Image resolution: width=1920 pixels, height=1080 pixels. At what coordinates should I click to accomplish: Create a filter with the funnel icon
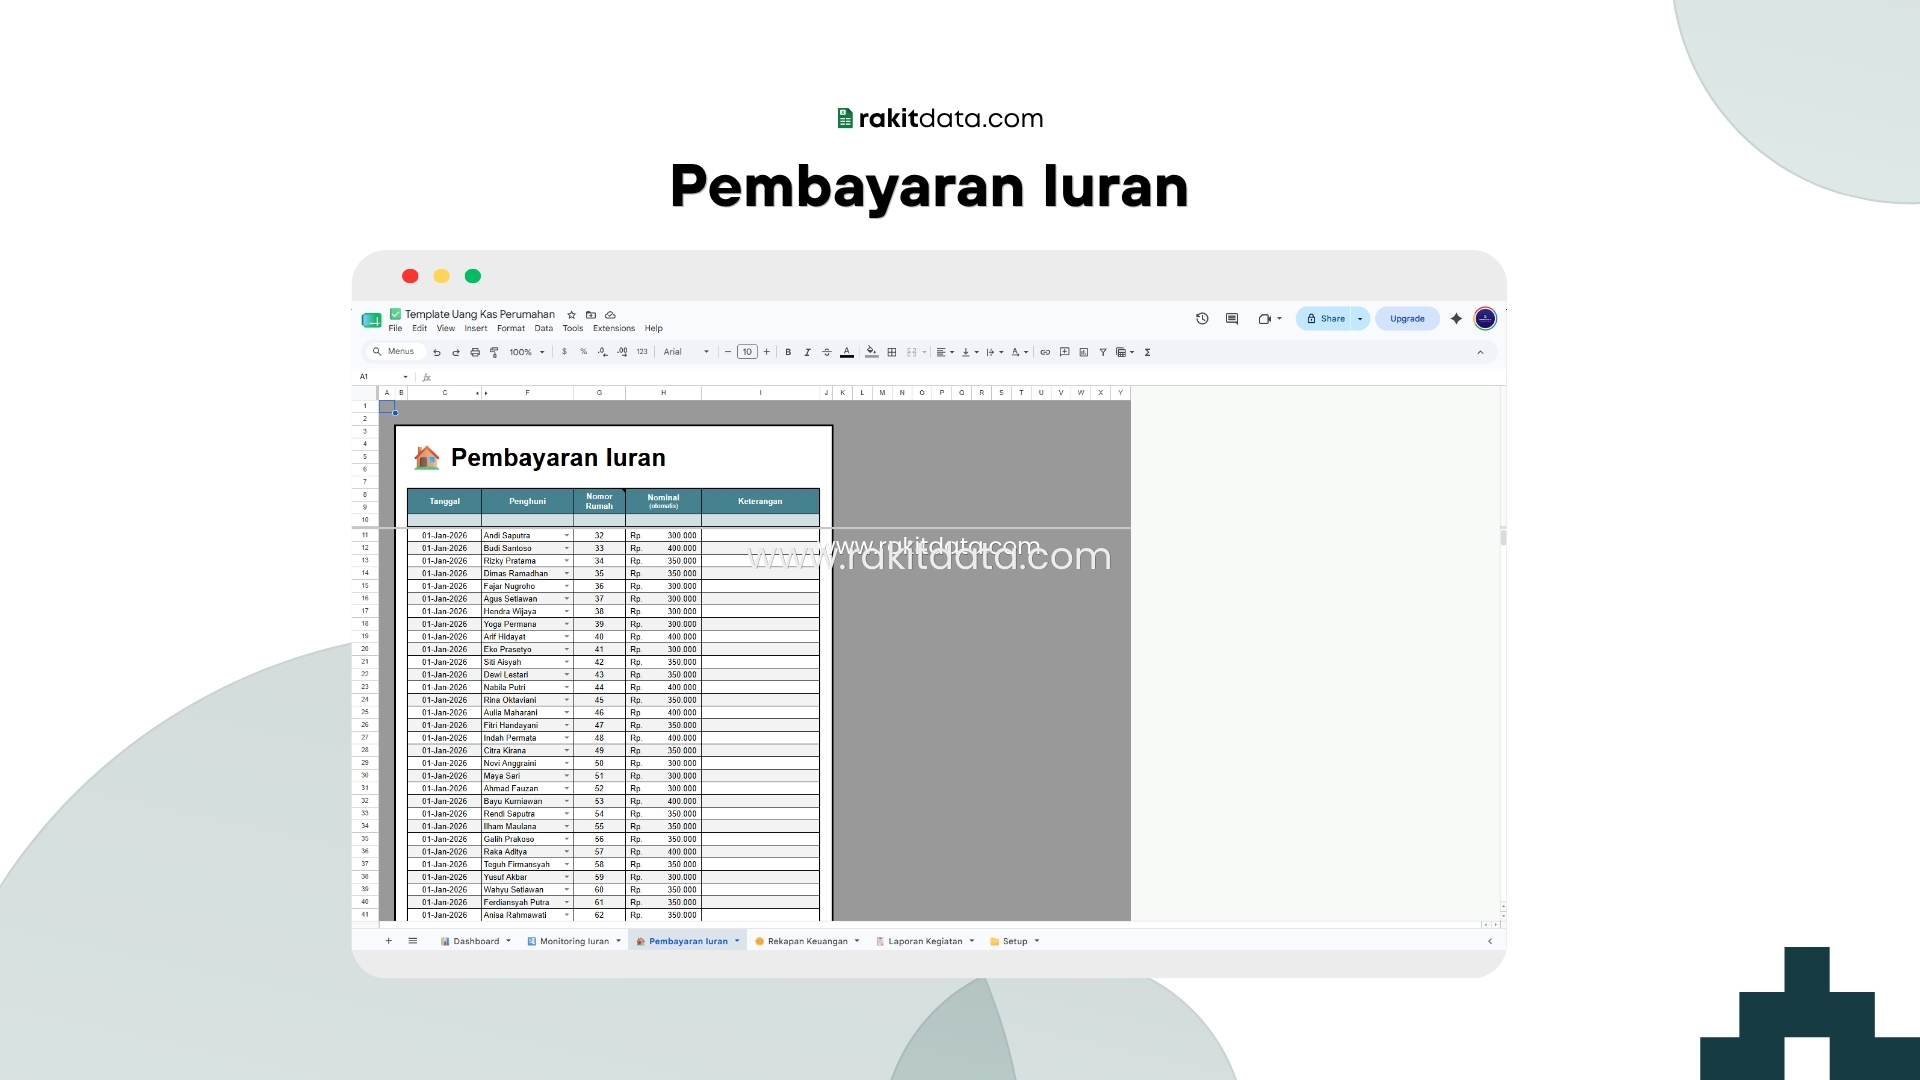click(1103, 352)
